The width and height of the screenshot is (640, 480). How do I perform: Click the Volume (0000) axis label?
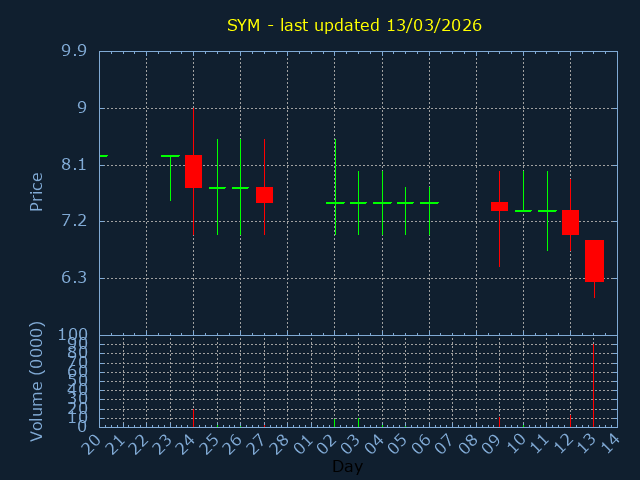coord(37,381)
